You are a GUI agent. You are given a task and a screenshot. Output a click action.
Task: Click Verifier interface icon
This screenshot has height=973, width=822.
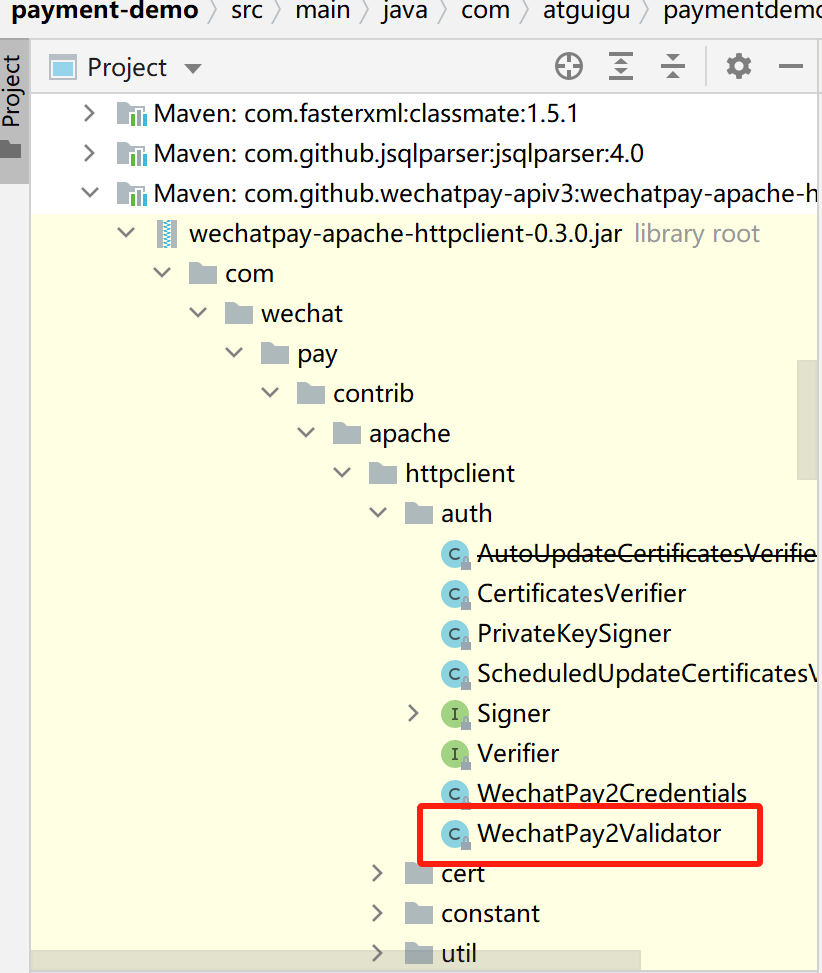coord(455,754)
